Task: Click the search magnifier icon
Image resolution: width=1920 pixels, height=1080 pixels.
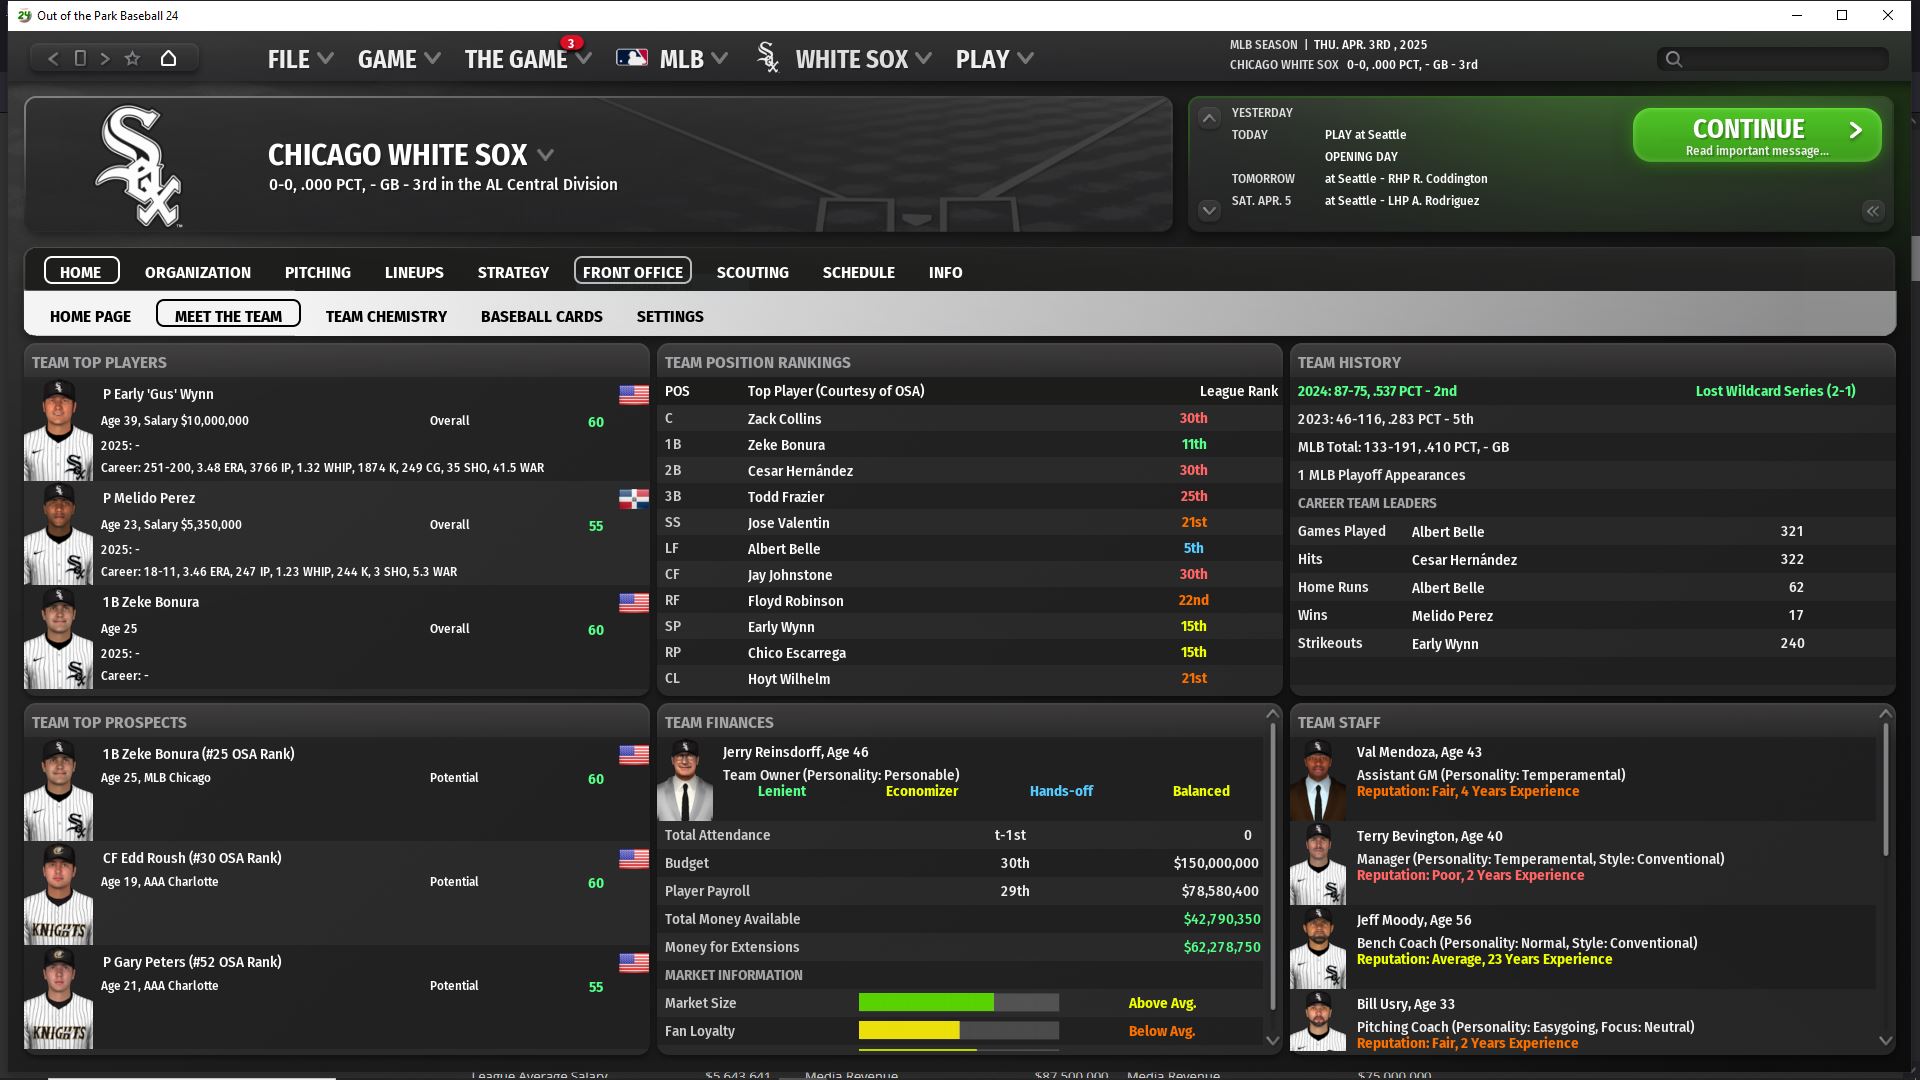Action: pos(1674,59)
